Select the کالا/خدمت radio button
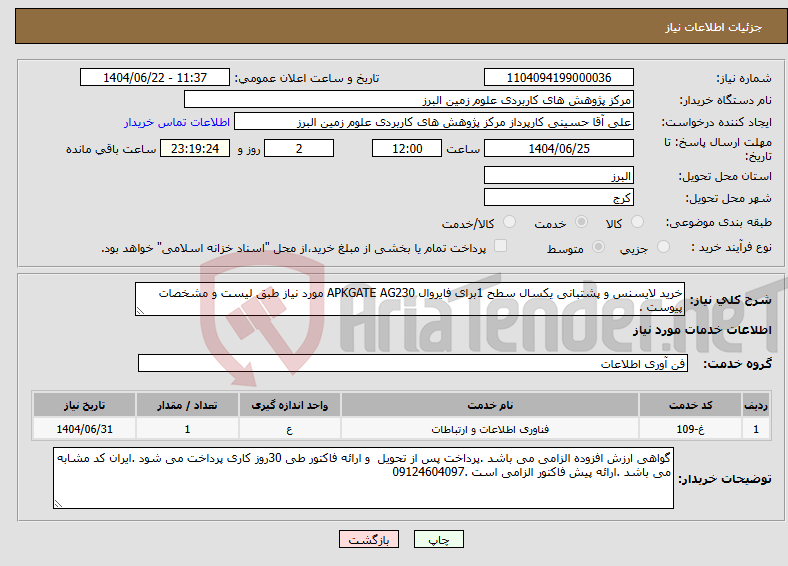788x566 pixels. coord(510,222)
